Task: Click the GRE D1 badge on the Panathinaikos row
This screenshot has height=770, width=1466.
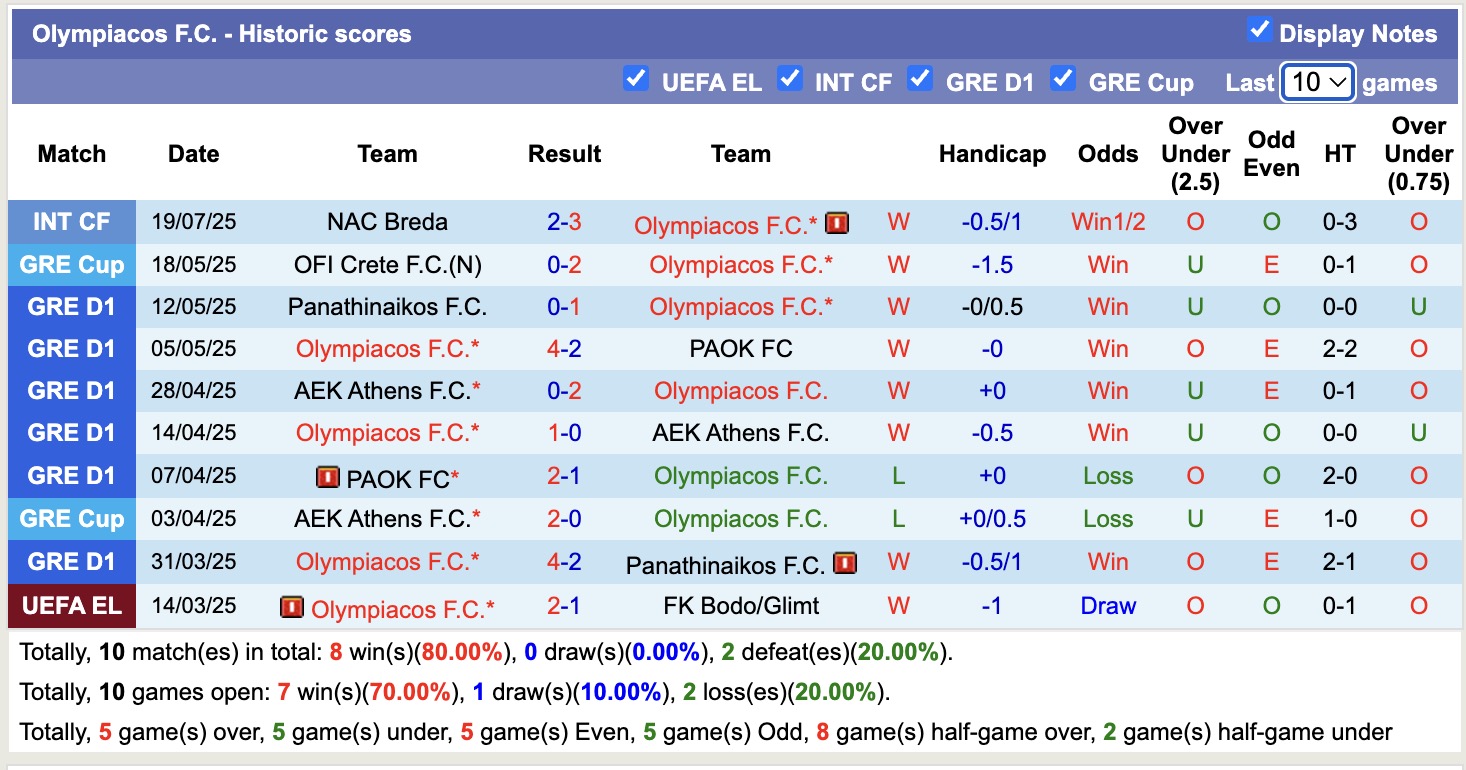Action: (71, 307)
